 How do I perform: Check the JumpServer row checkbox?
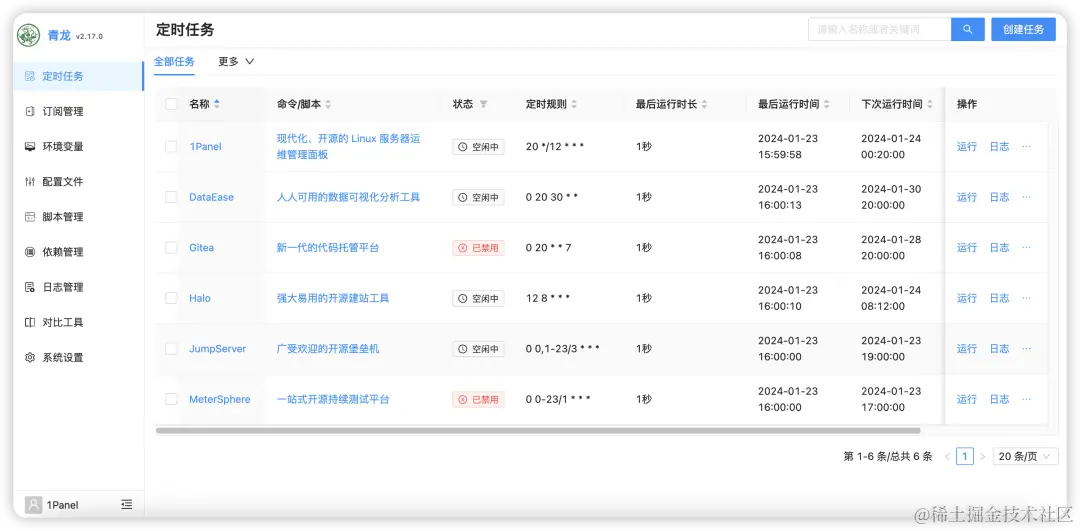(171, 348)
